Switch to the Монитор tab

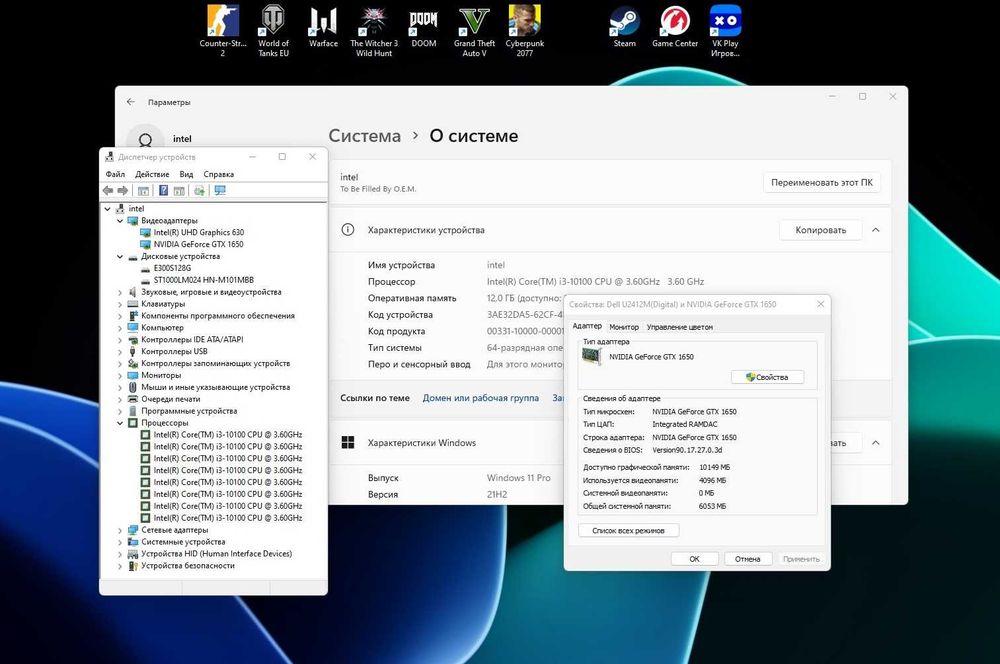pyautogui.click(x=624, y=327)
